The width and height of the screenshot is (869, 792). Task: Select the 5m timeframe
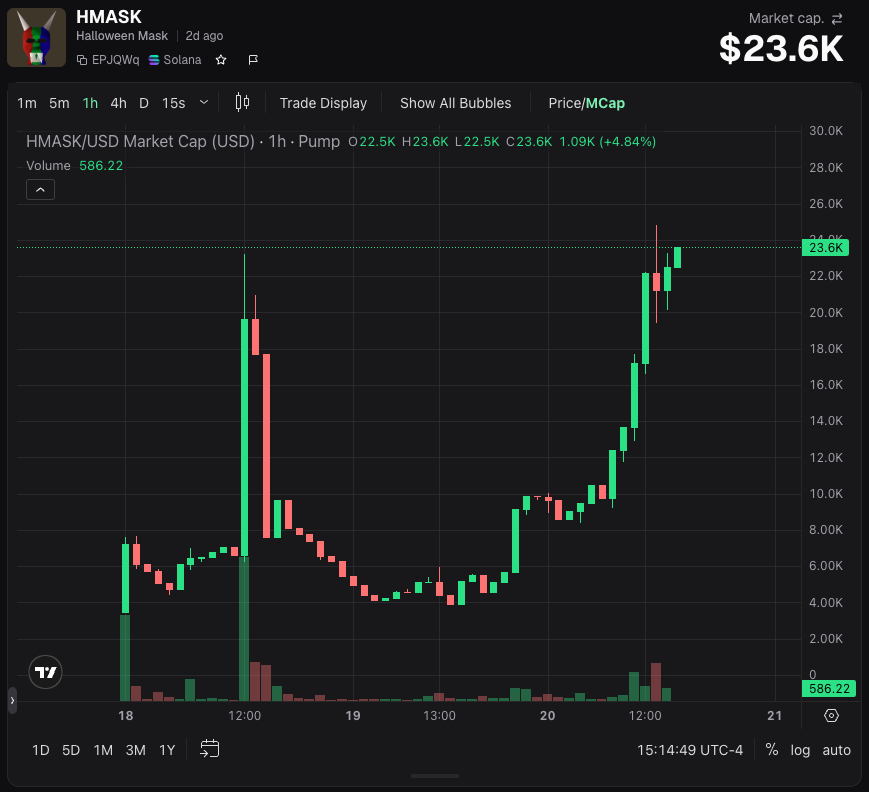(59, 103)
